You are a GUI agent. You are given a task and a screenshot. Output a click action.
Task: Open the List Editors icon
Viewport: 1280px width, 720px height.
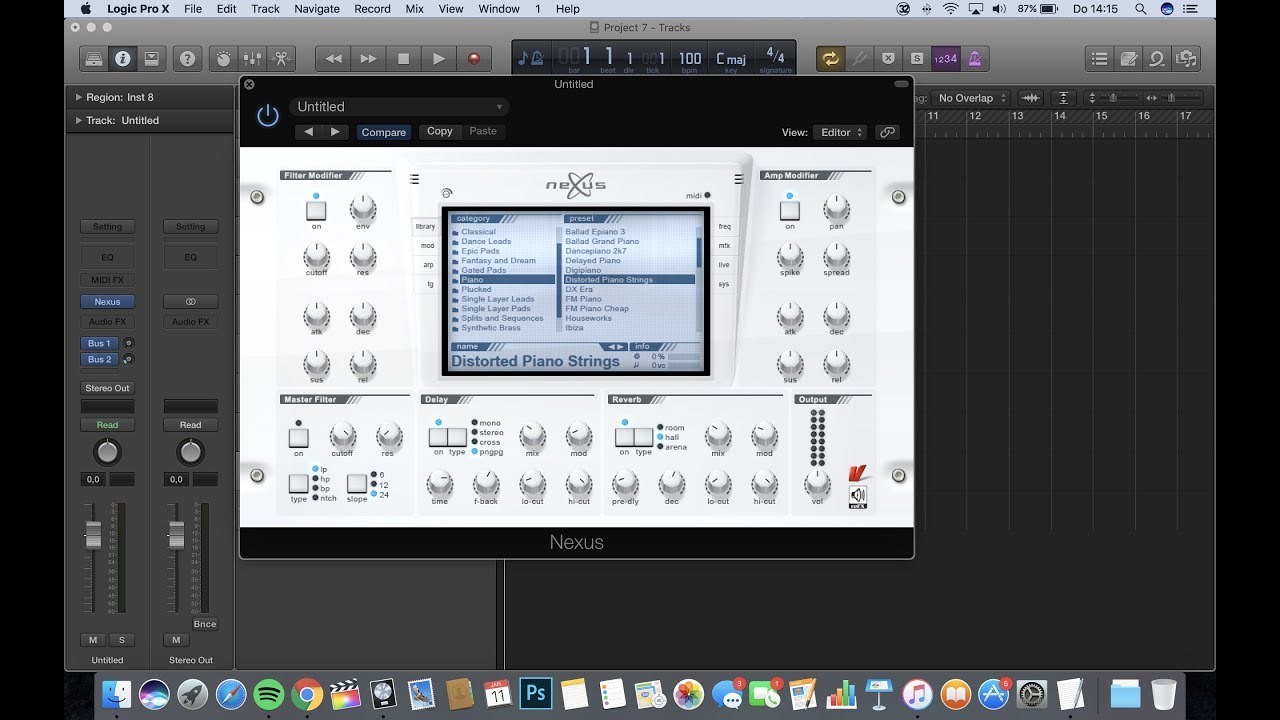[1099, 58]
